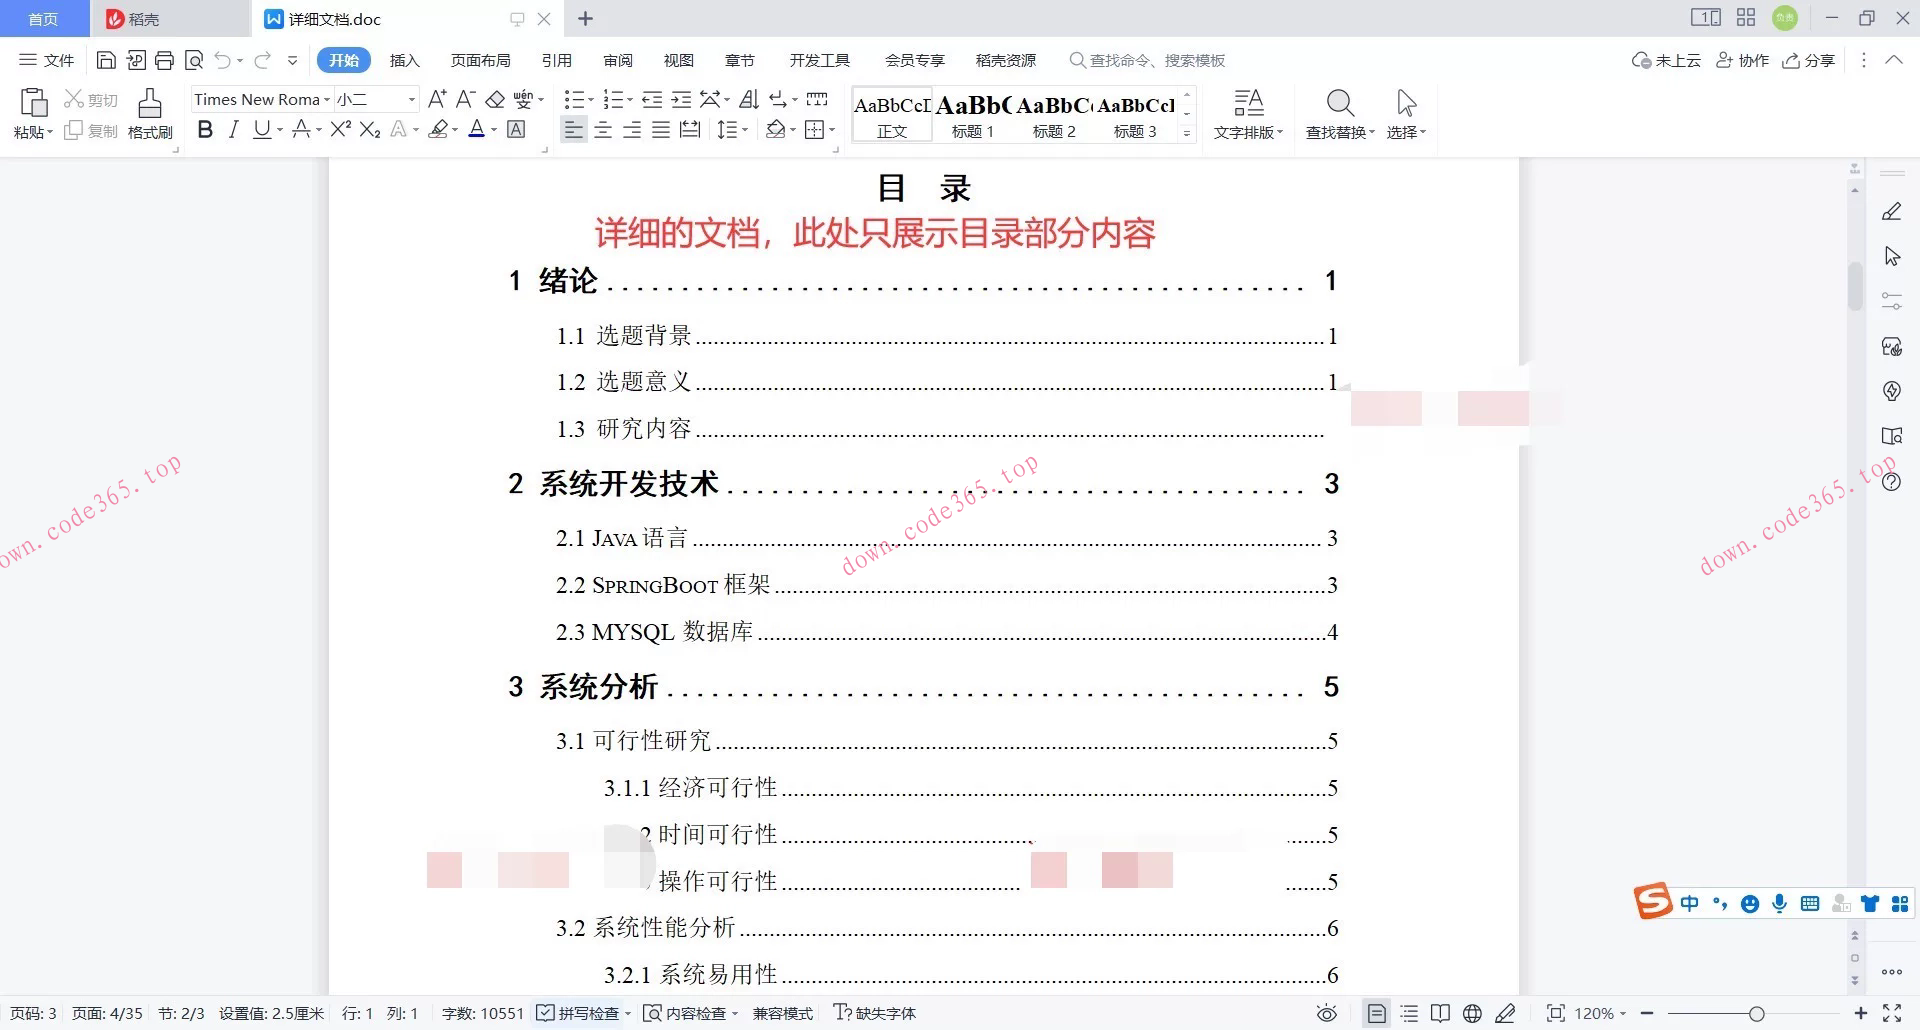Image resolution: width=1920 pixels, height=1030 pixels.
Task: Click the 分享 share button
Action: click(x=1810, y=60)
